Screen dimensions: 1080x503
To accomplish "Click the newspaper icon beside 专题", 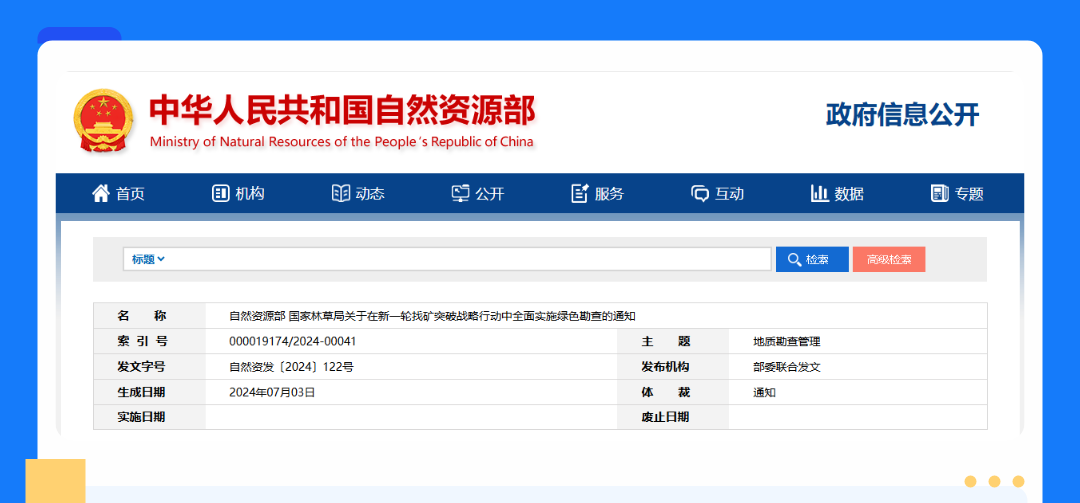I will click(x=939, y=194).
